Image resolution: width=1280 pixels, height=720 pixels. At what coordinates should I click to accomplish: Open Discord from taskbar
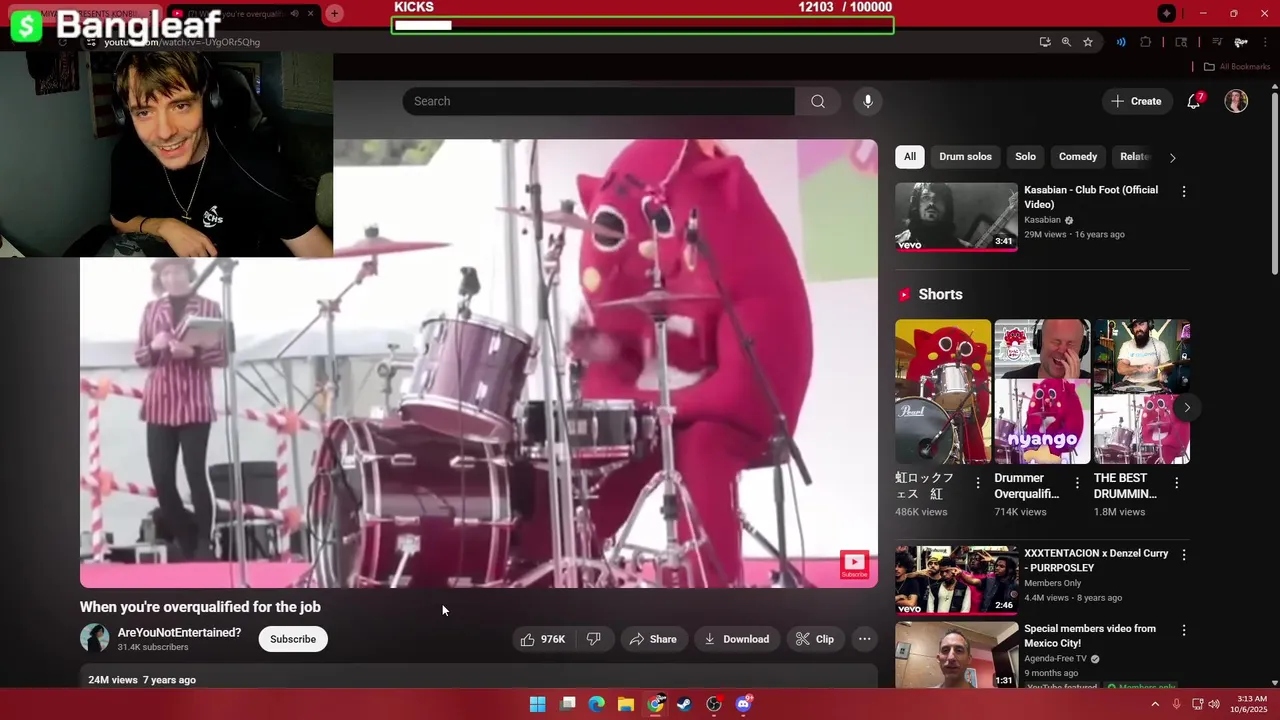coord(743,704)
